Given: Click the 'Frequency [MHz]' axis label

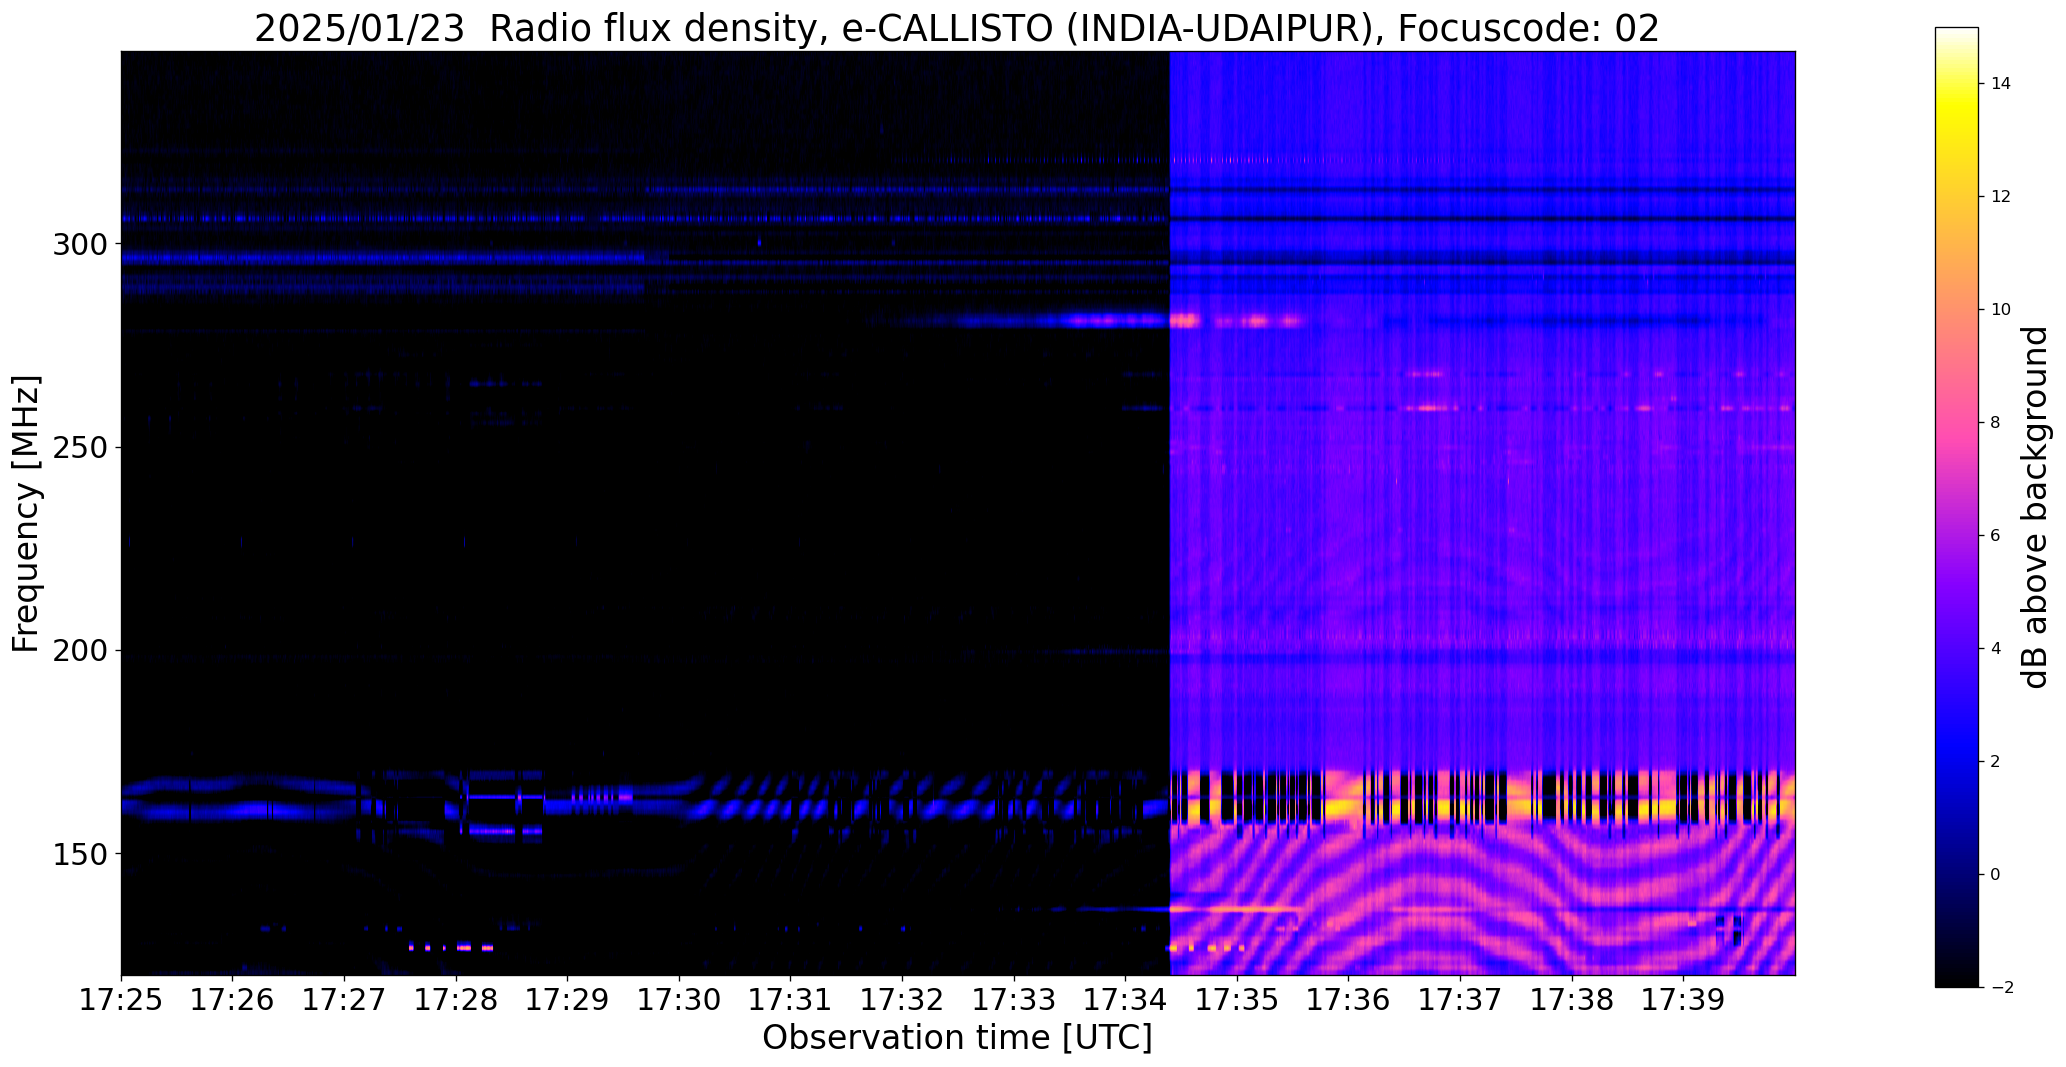Looking at the screenshot, I should point(26,514).
